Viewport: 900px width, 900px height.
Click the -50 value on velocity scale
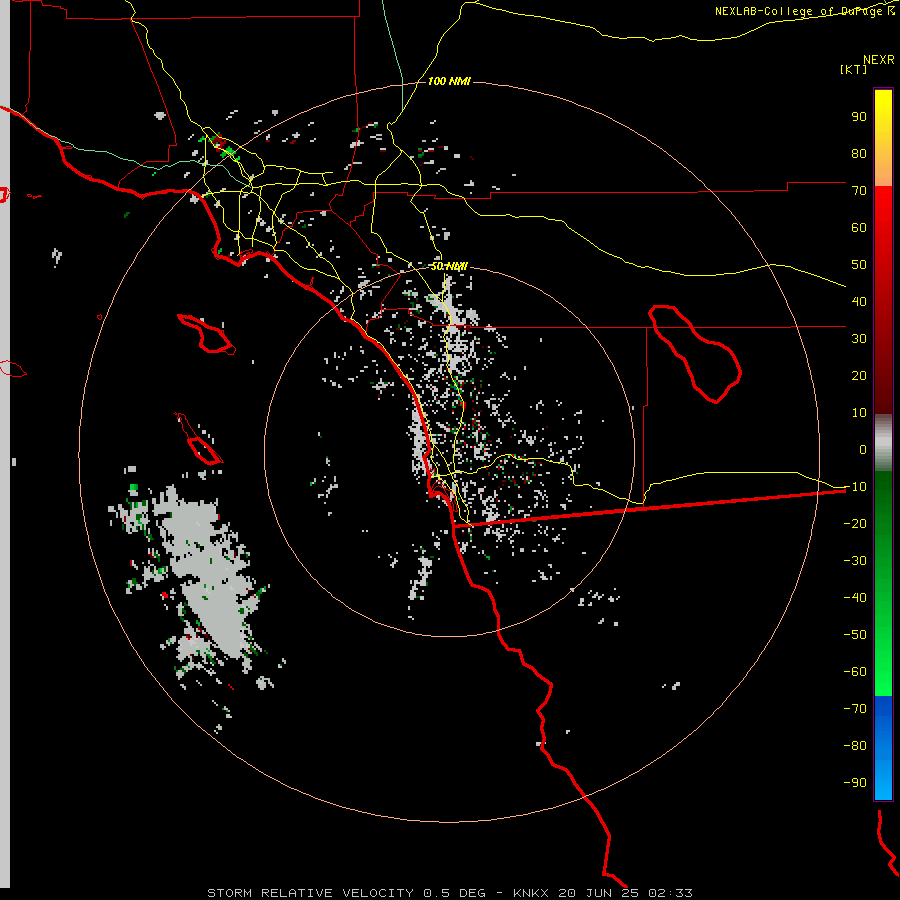point(855,635)
